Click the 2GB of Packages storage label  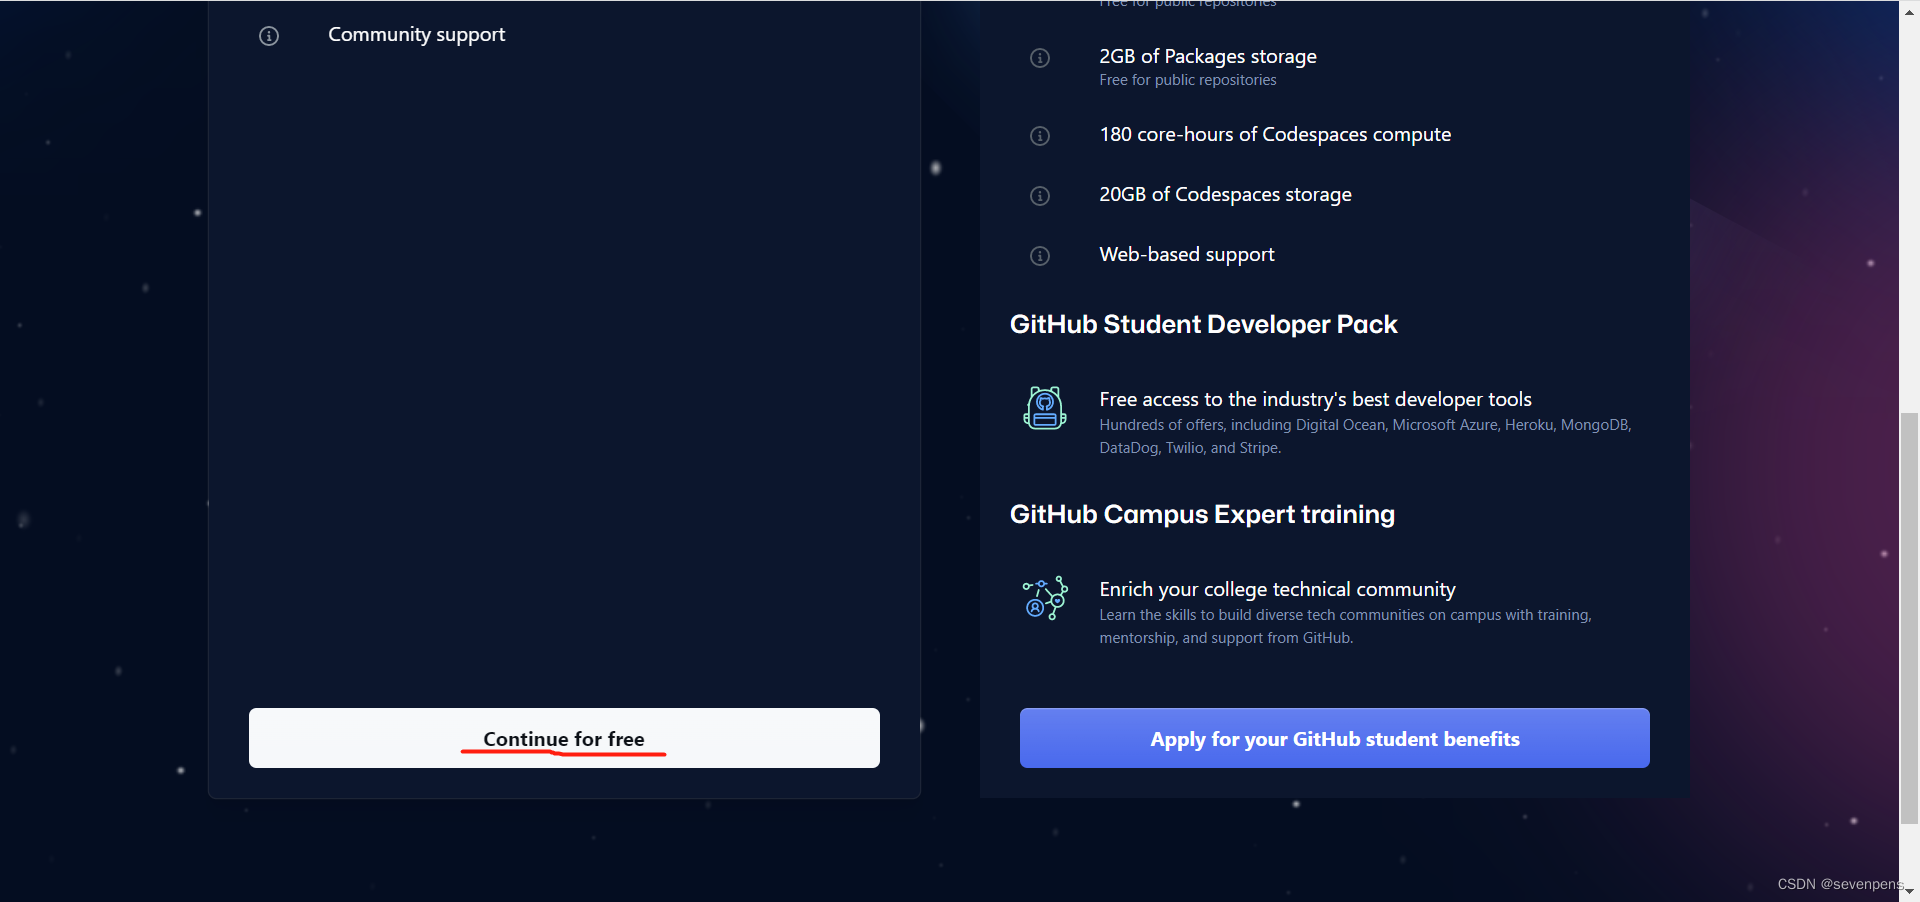1207,57
